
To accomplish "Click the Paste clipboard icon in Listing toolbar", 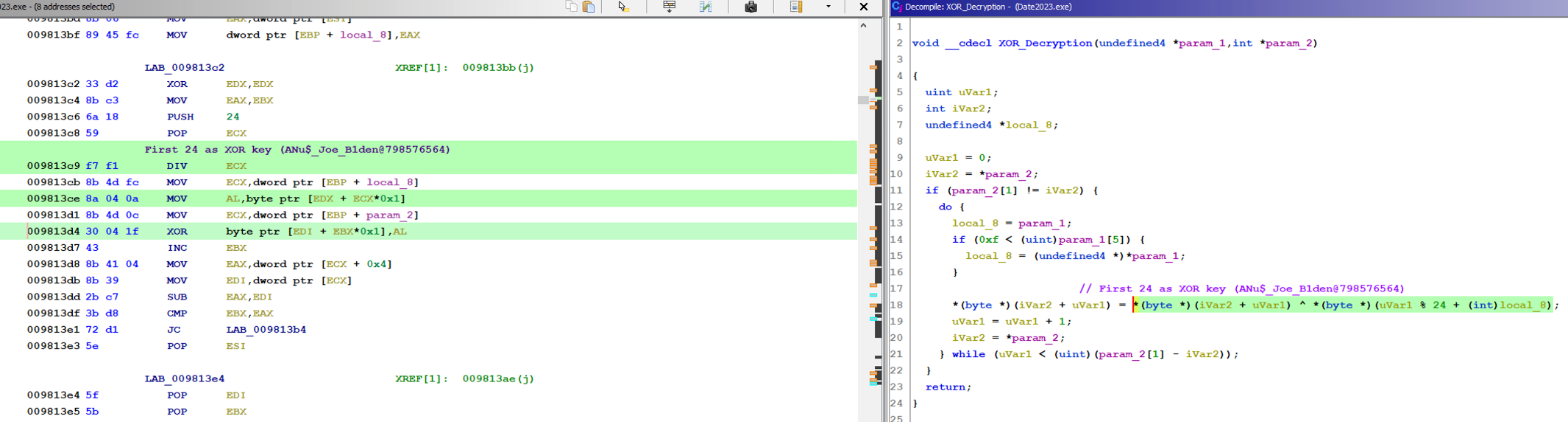I will [589, 7].
